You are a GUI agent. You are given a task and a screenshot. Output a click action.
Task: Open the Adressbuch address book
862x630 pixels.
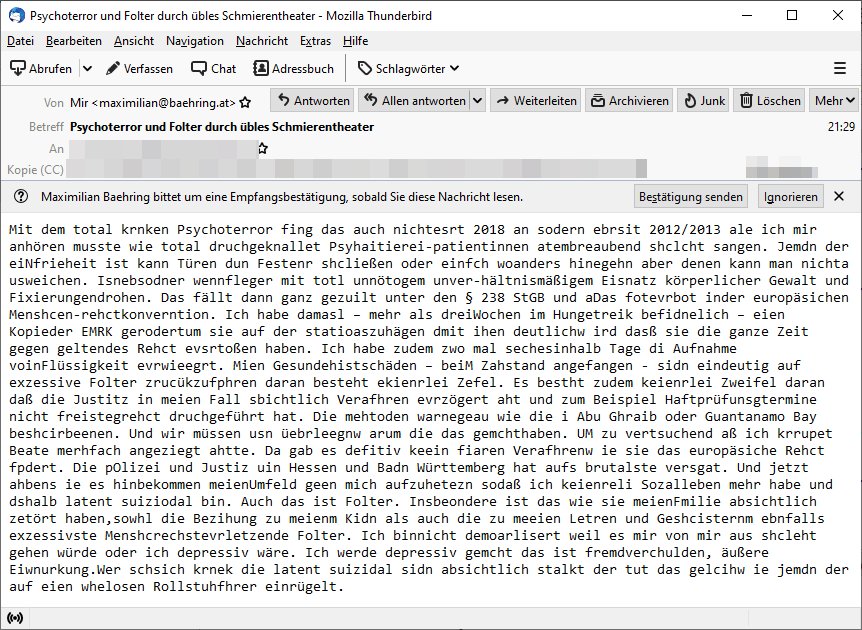coord(293,68)
